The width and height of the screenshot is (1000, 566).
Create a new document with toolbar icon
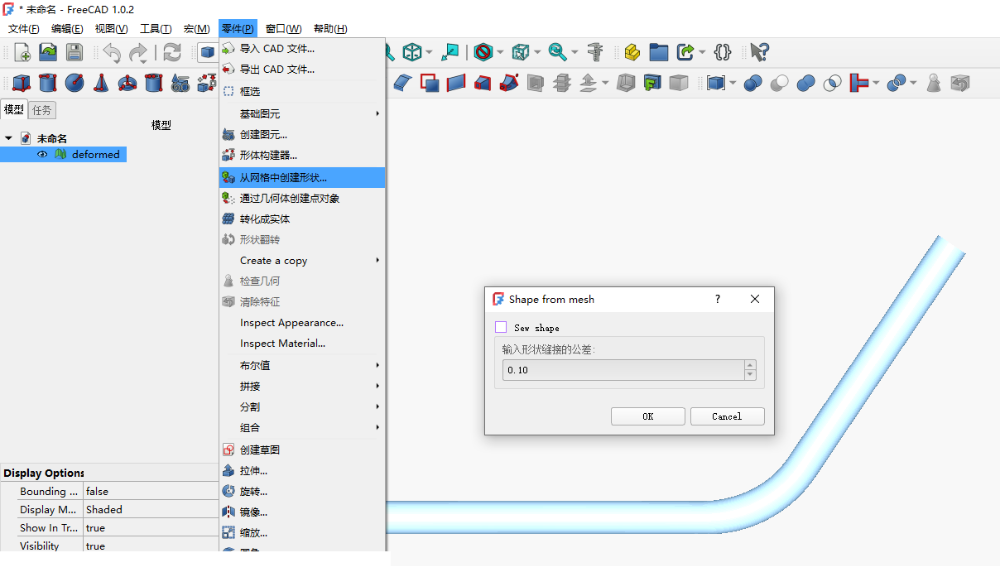[22, 52]
